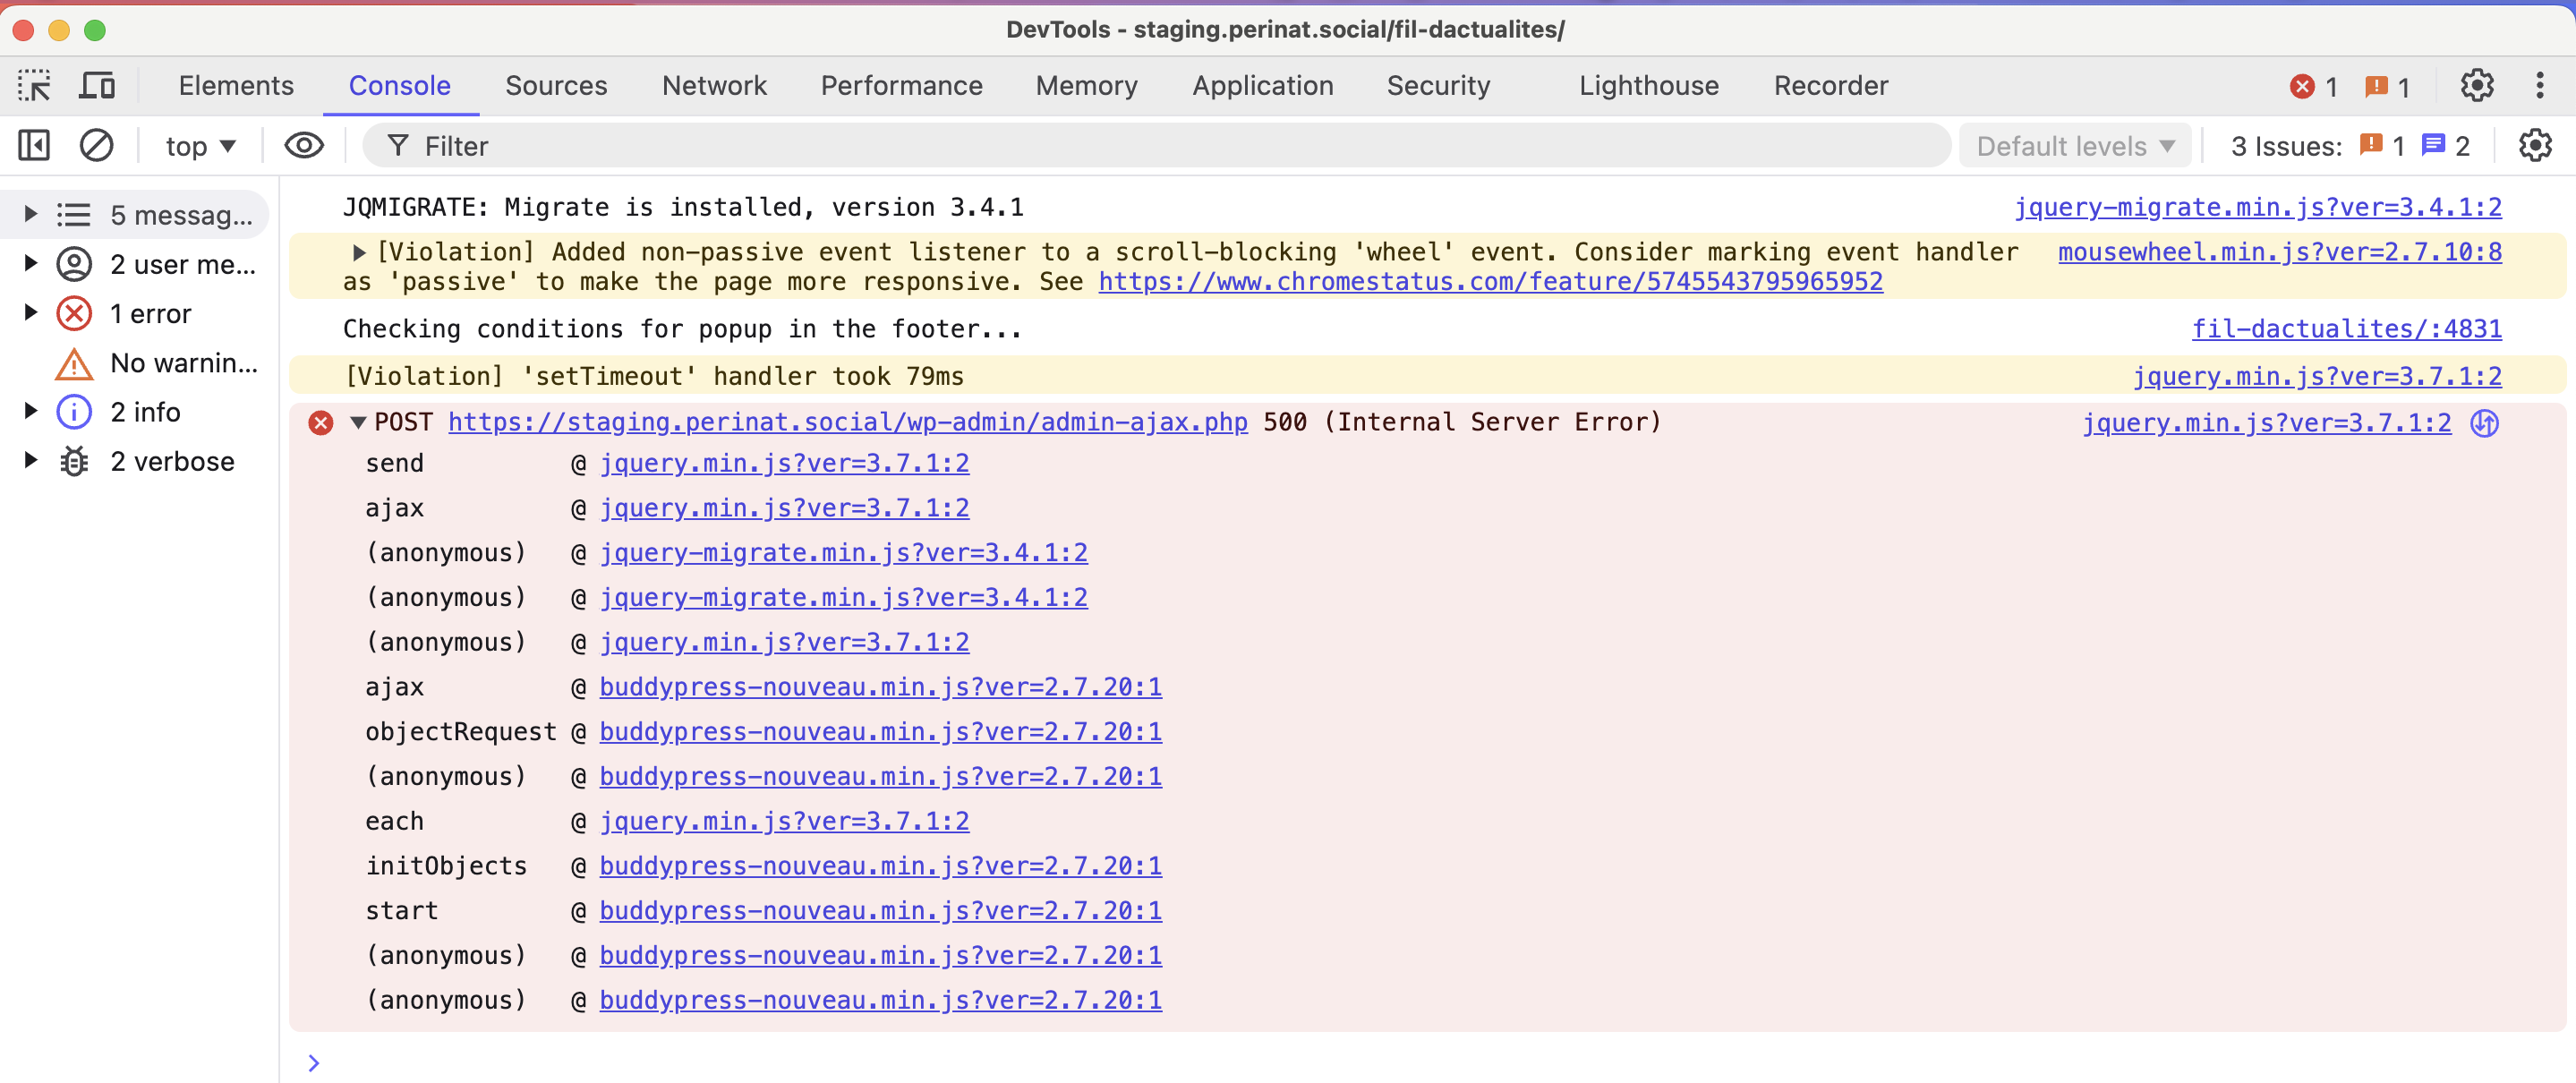This screenshot has height=1083, width=2576.
Task: Switch to the Recorder tab
Action: (x=1830, y=86)
